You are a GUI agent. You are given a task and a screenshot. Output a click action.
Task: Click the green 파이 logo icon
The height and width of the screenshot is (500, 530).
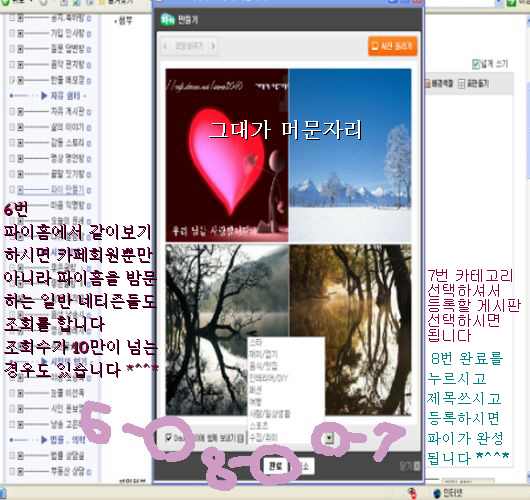pos(167,19)
